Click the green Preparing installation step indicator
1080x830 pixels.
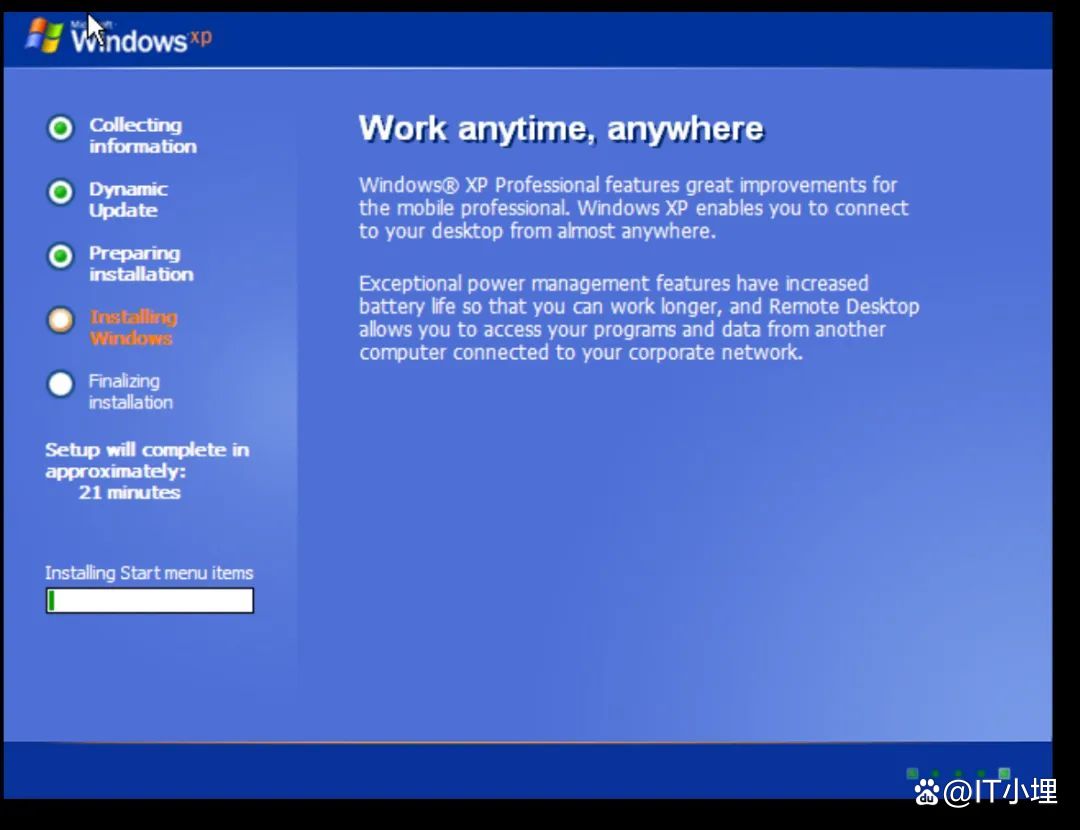pos(61,256)
